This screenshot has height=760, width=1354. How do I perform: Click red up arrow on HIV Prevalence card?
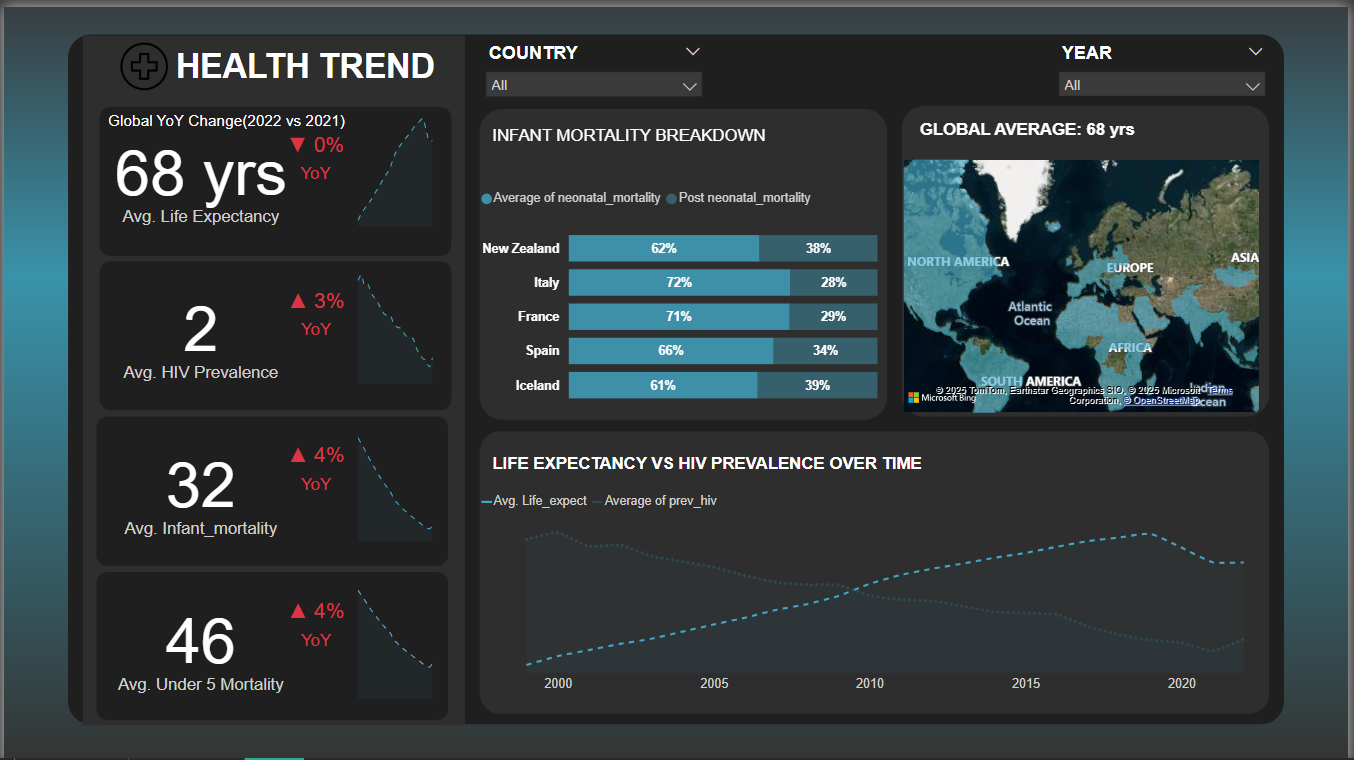coord(297,301)
